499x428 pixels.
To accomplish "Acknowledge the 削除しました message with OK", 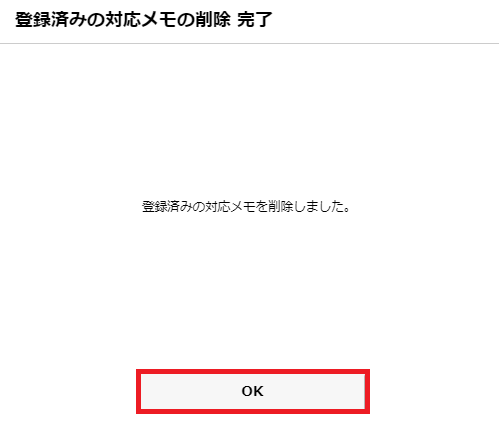I will coord(253,391).
